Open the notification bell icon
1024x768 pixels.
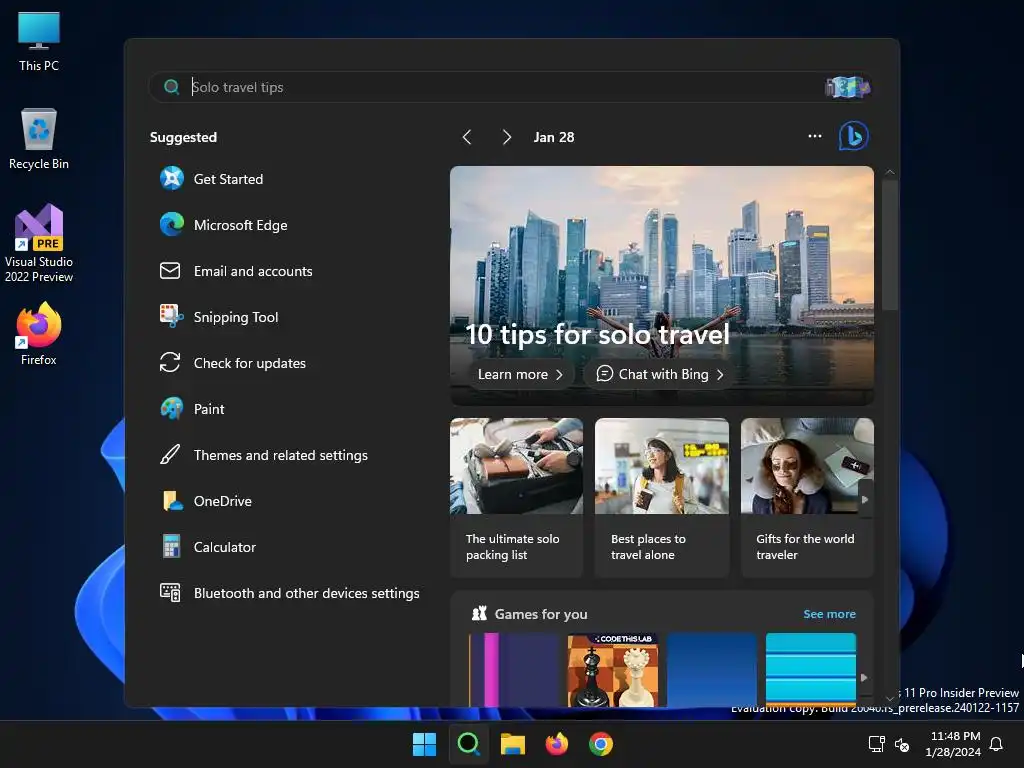tap(997, 744)
